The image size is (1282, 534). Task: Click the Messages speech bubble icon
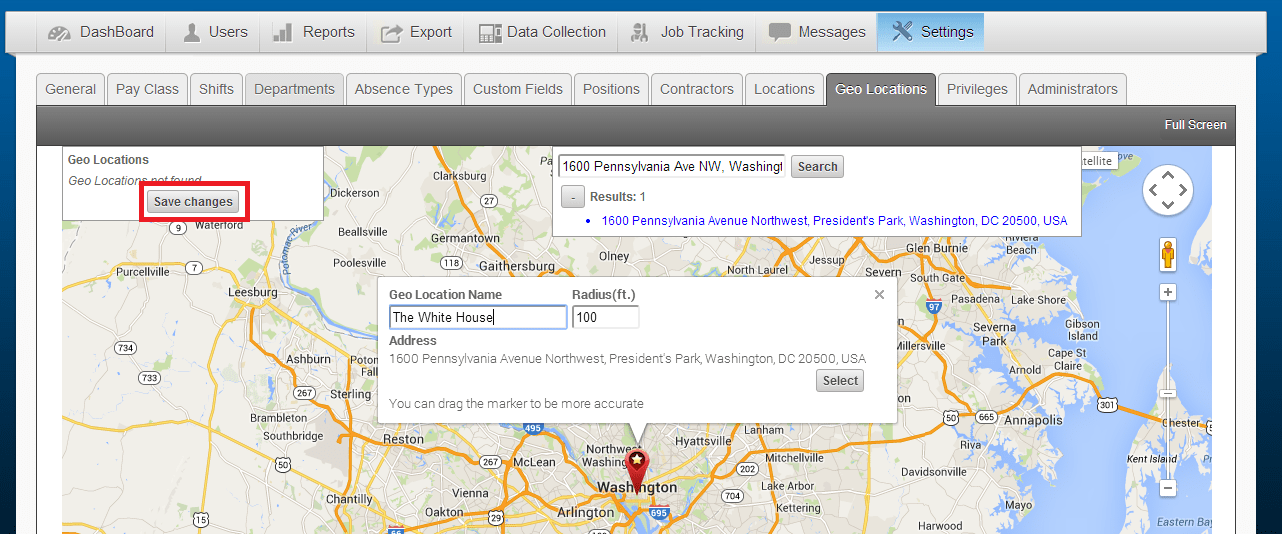point(780,32)
